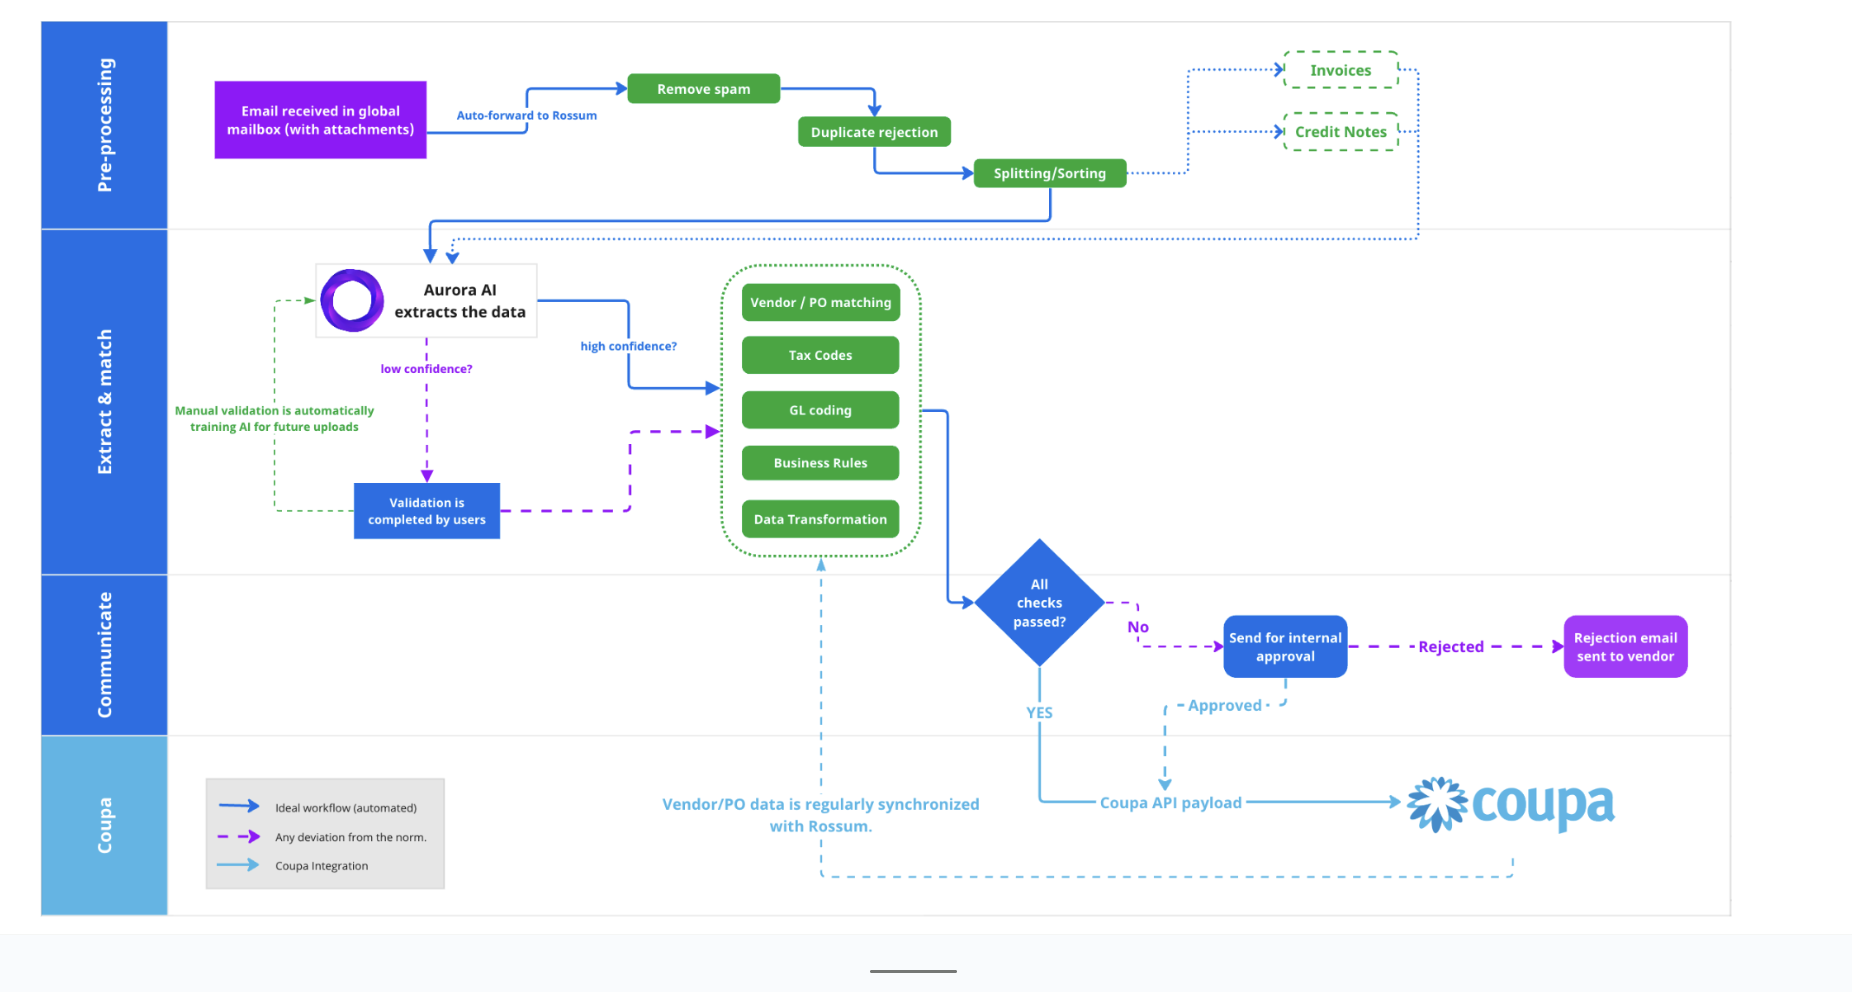Click 'Auto-forward to Rossum' label

click(527, 115)
